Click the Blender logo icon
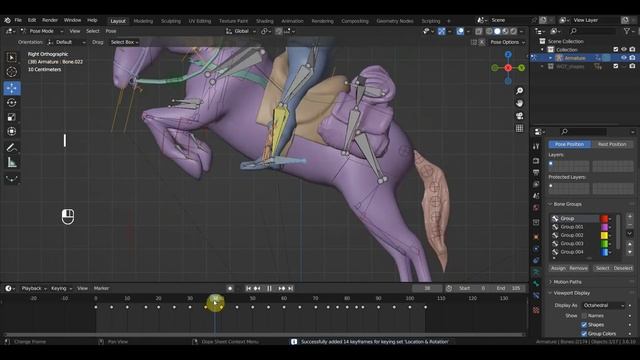 click(x=7, y=20)
